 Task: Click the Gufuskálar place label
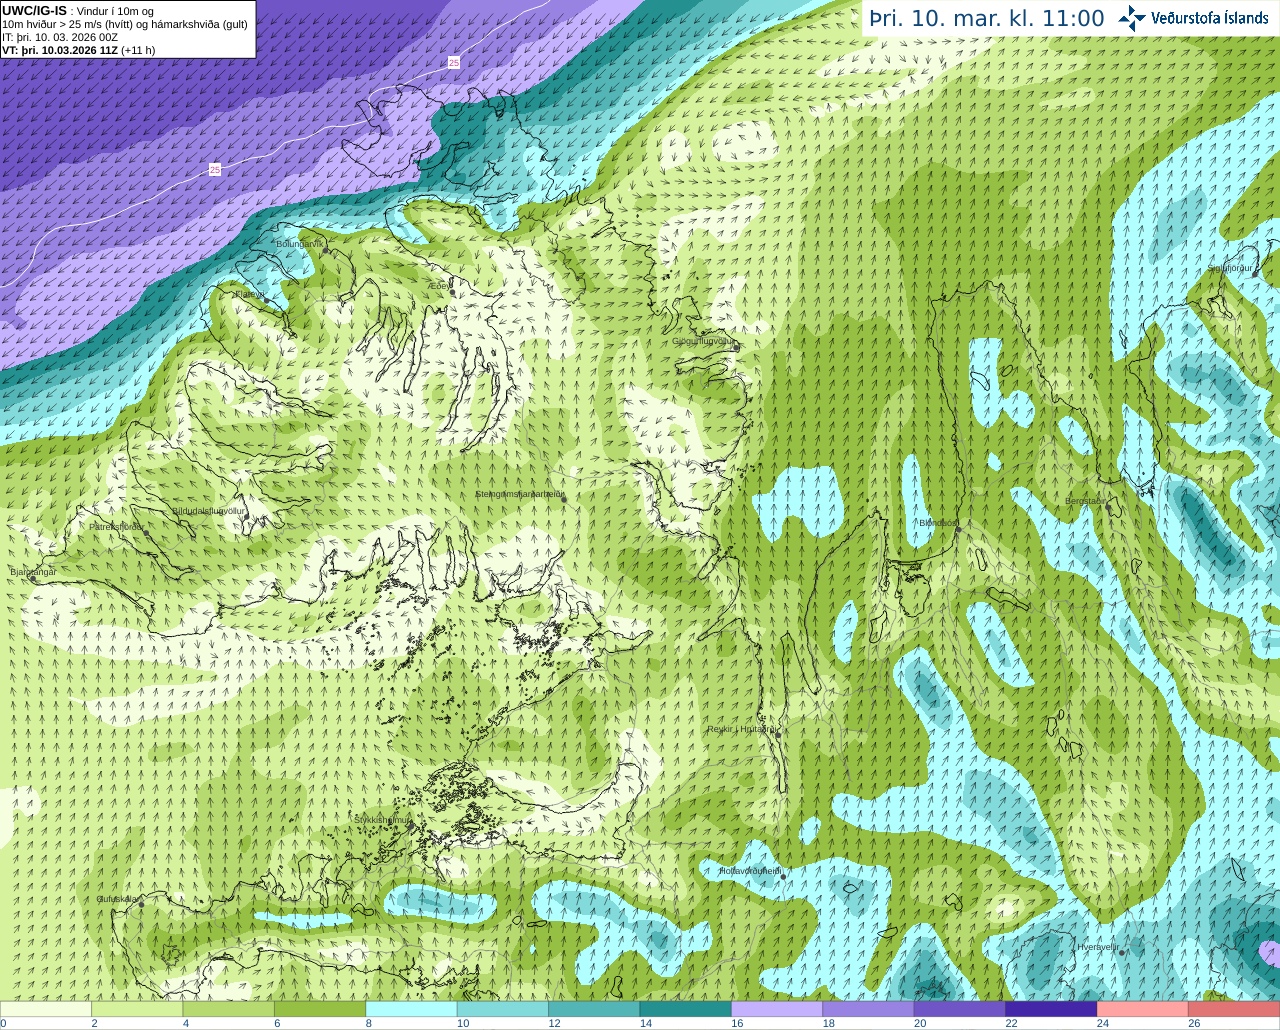(x=117, y=899)
